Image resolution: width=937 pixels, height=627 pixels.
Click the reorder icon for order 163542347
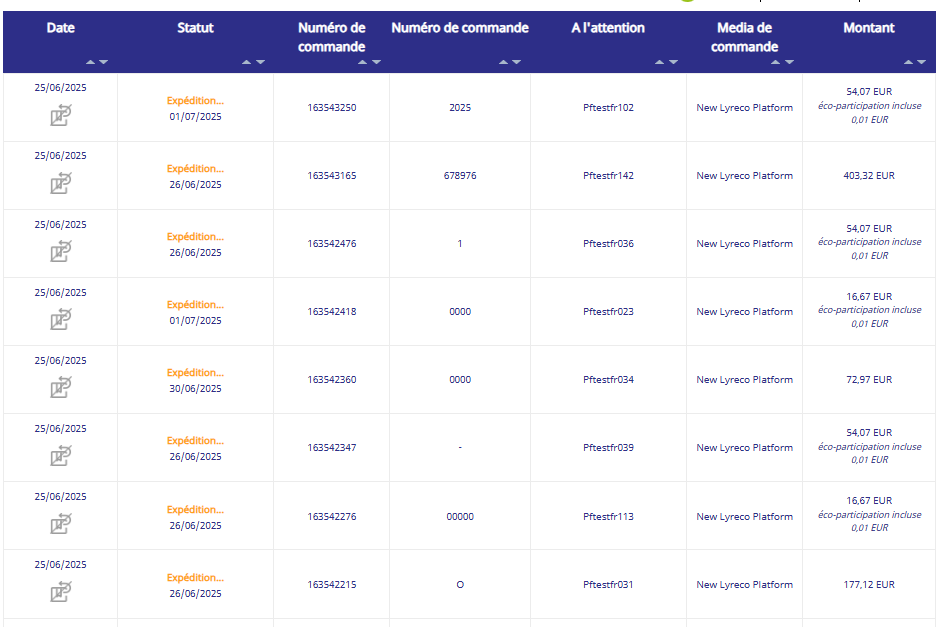pyautogui.click(x=61, y=456)
